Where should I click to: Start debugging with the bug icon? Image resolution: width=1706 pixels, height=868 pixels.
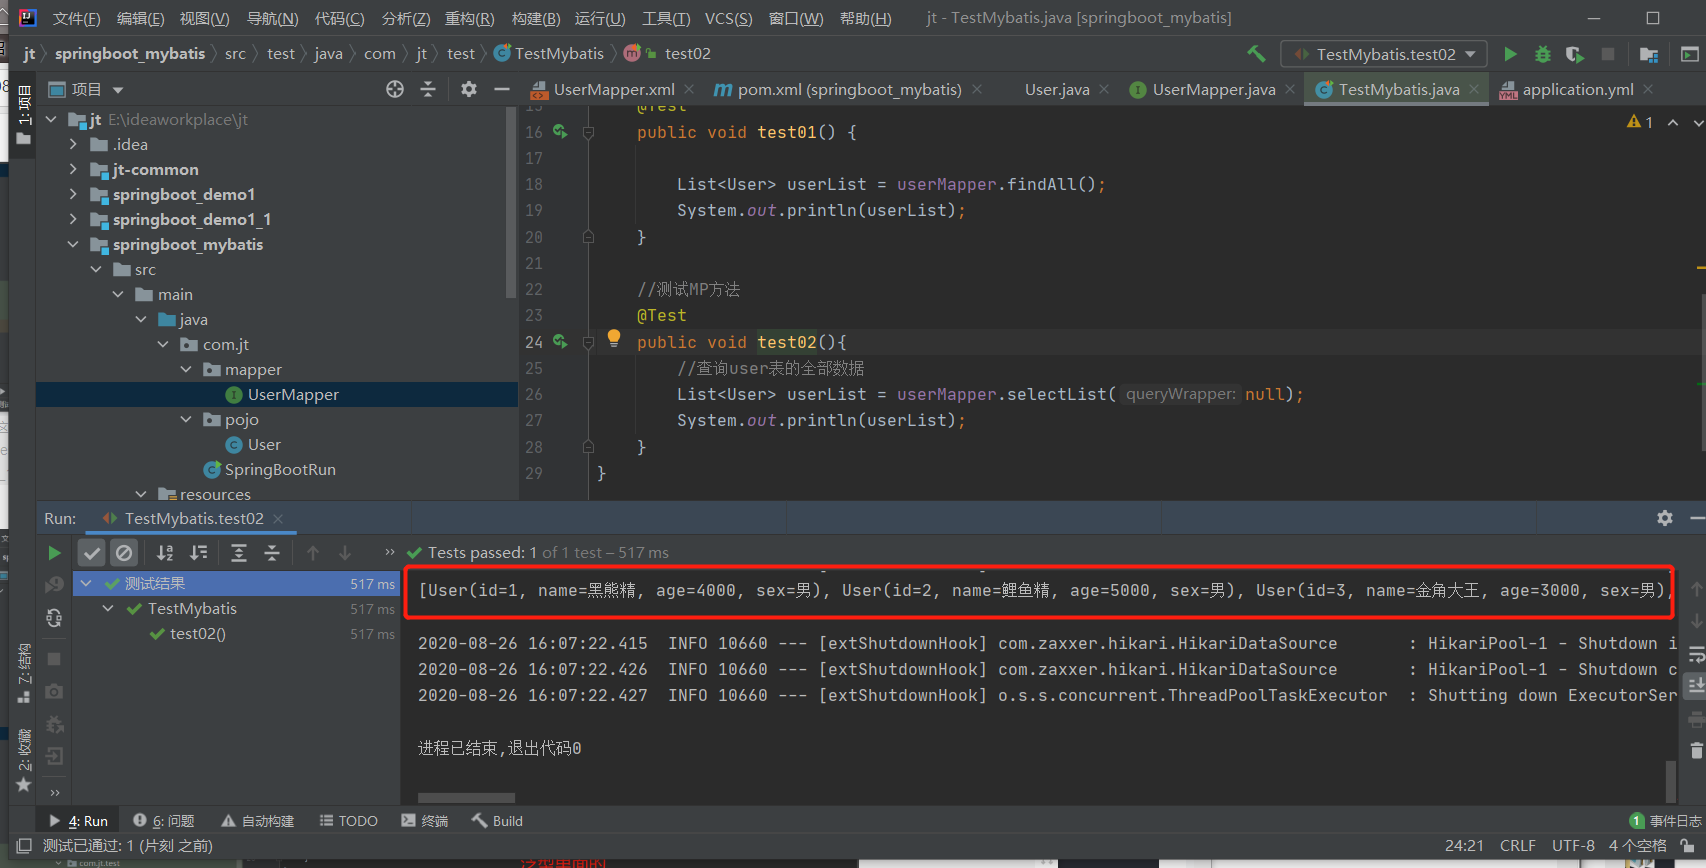click(1543, 54)
